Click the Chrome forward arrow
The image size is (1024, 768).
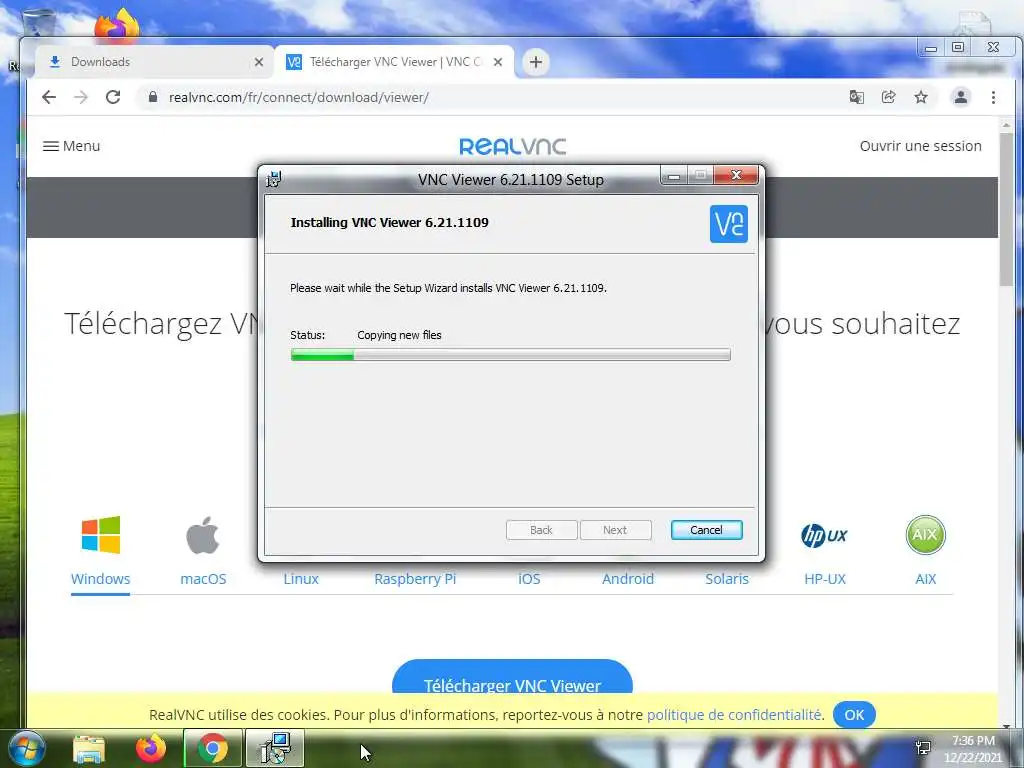point(81,97)
